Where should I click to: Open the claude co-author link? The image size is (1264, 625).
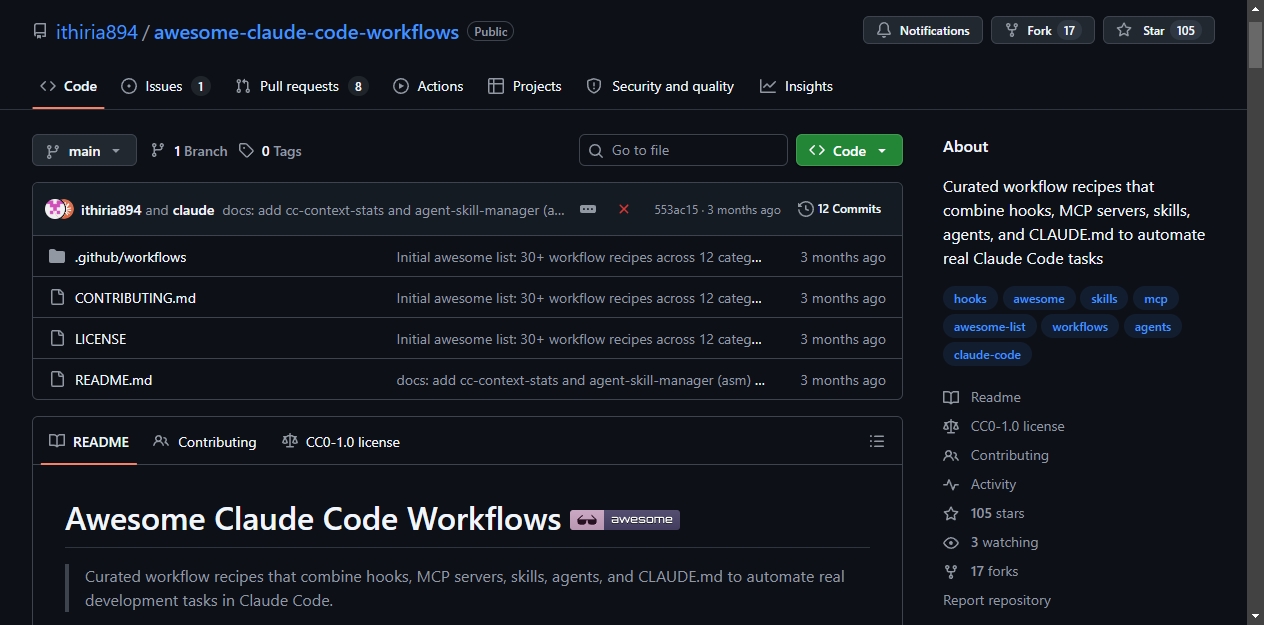point(193,210)
